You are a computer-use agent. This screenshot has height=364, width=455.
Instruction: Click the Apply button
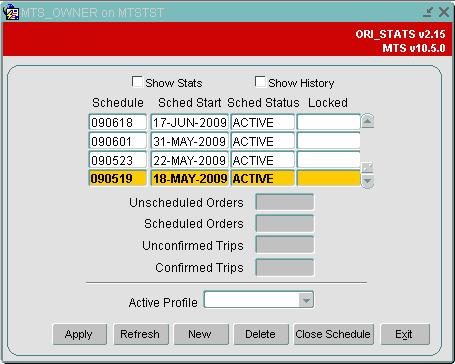(80, 334)
